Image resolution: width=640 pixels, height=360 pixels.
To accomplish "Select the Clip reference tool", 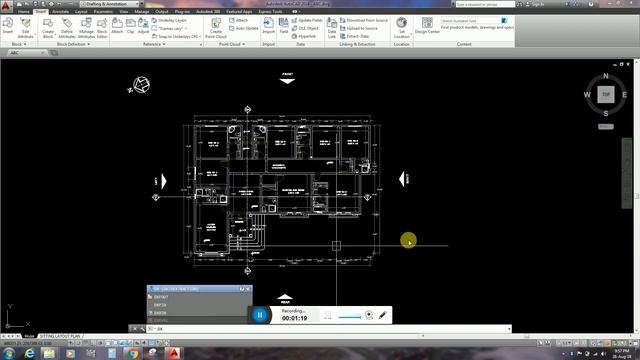I will coord(131,25).
